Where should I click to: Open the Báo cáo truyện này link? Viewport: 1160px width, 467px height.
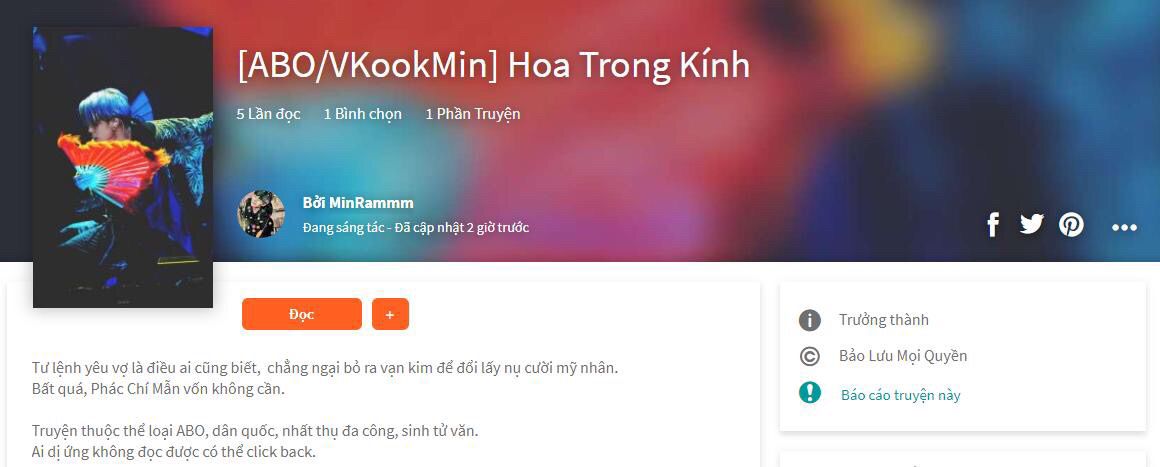(x=900, y=395)
